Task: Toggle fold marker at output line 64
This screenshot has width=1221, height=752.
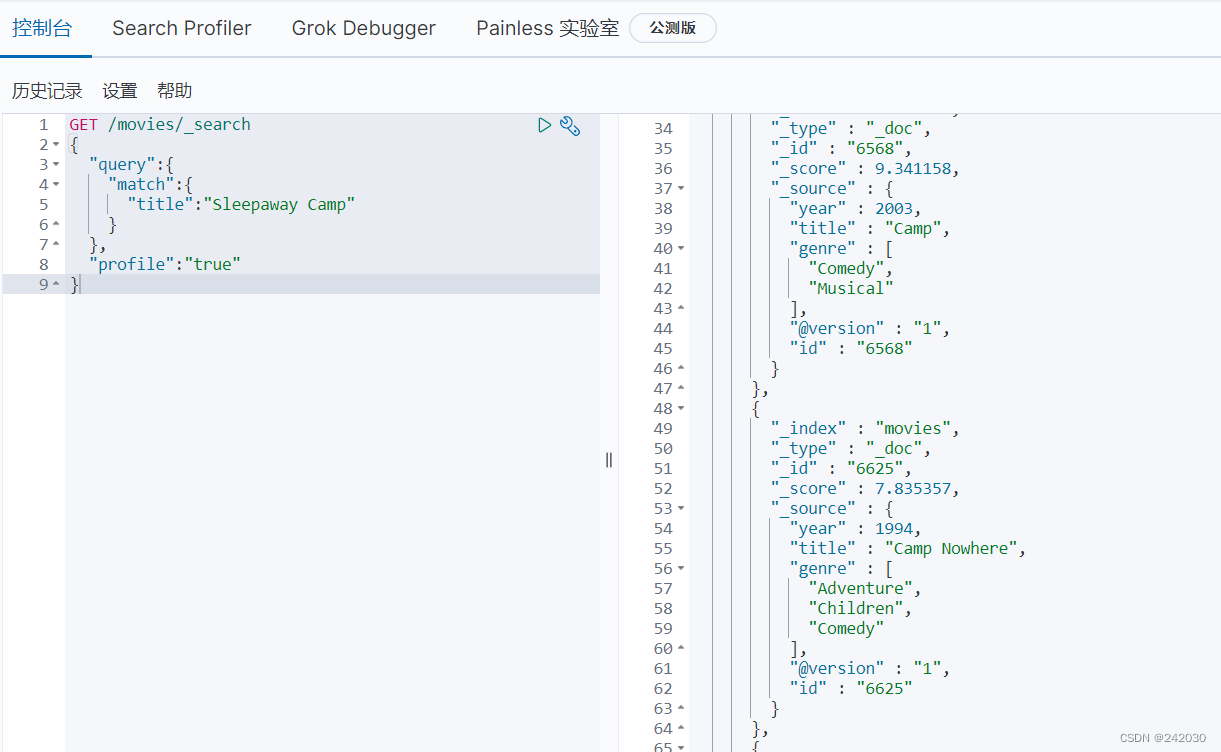Action: (x=681, y=729)
